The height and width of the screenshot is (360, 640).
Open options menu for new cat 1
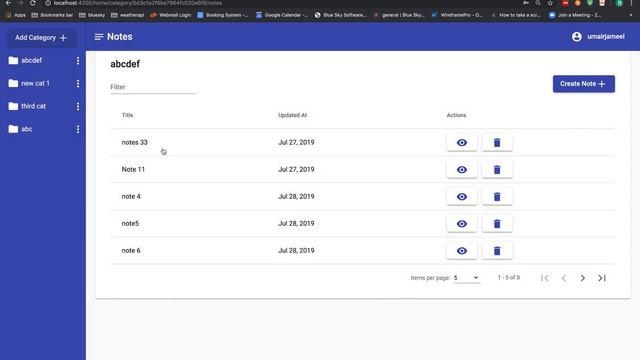point(78,84)
